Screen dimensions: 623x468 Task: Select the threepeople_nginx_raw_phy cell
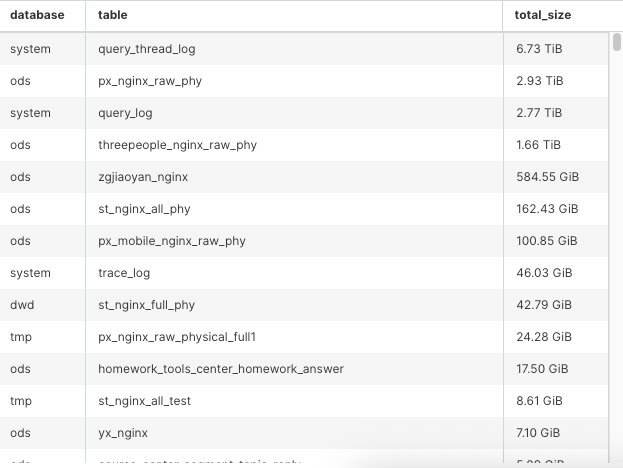point(177,145)
